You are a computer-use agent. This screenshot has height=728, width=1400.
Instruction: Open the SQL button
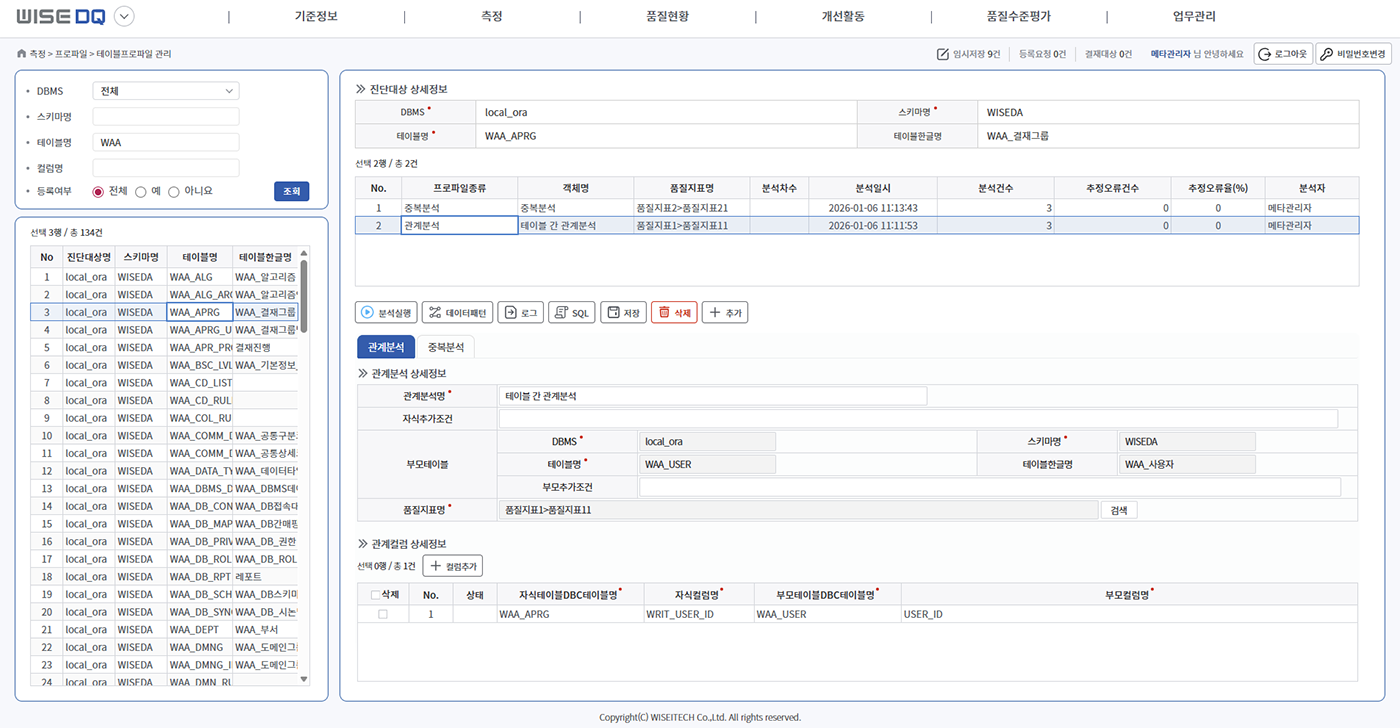(572, 313)
